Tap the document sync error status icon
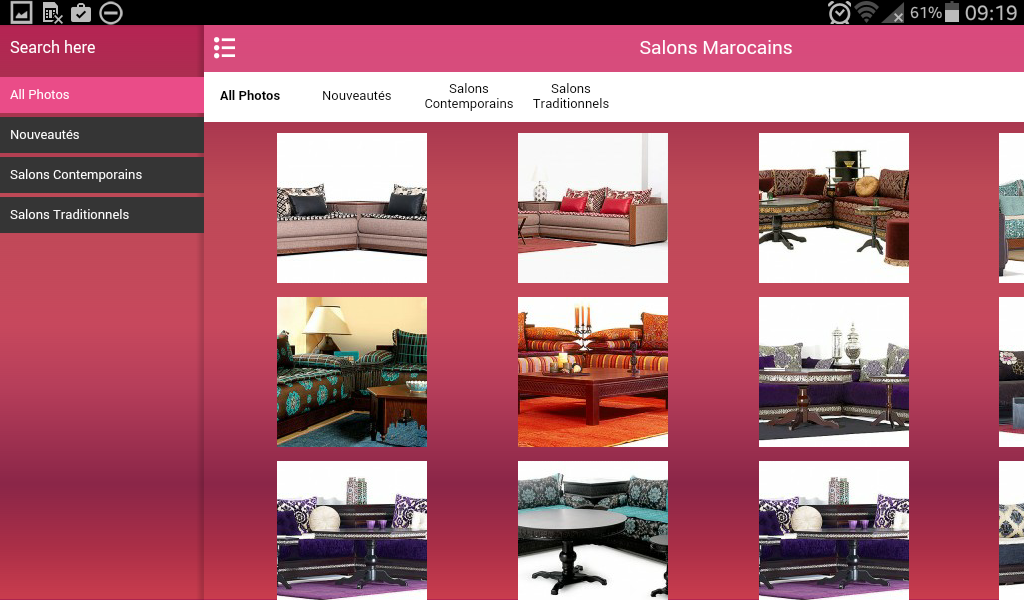The width and height of the screenshot is (1024, 600). click(x=52, y=12)
